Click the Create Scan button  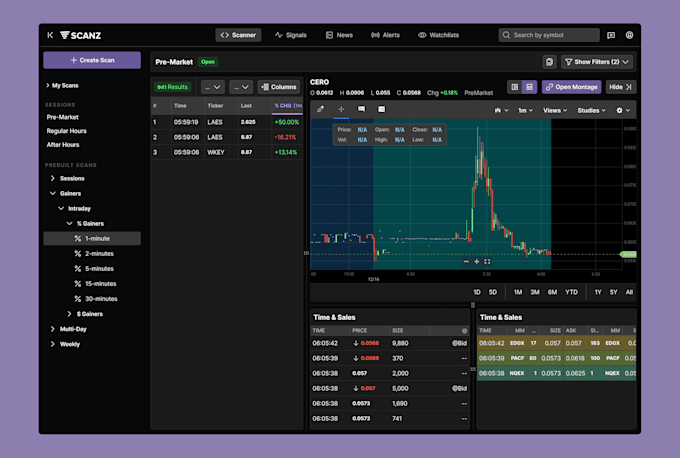[x=92, y=60]
